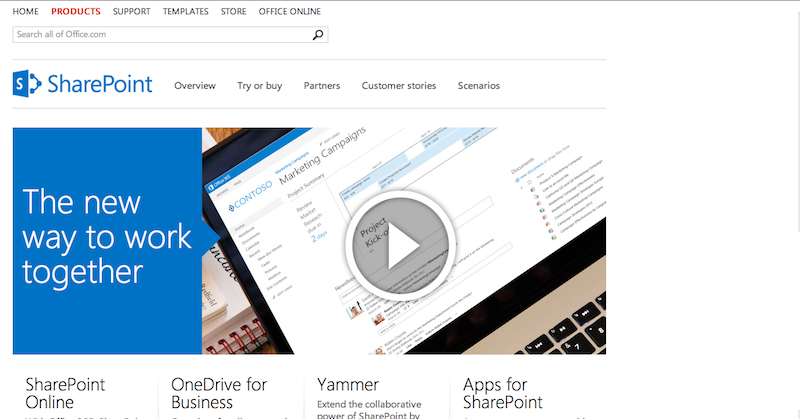
Task: Select the Try or buy tab
Action: click(x=260, y=86)
